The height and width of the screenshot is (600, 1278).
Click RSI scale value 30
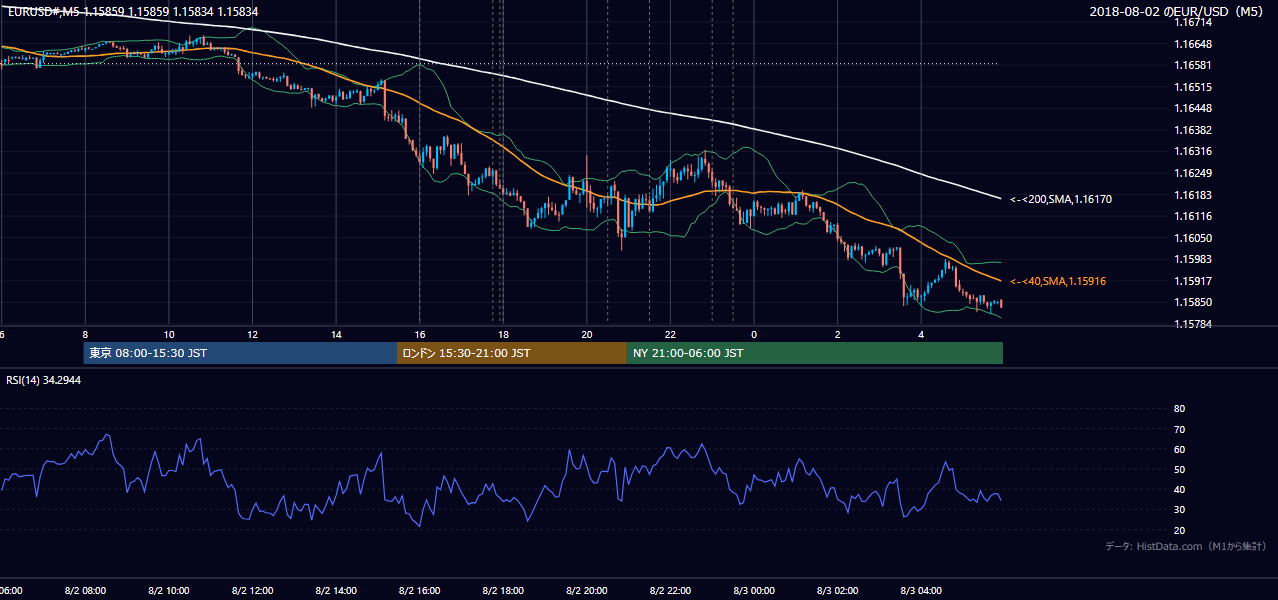(1179, 510)
